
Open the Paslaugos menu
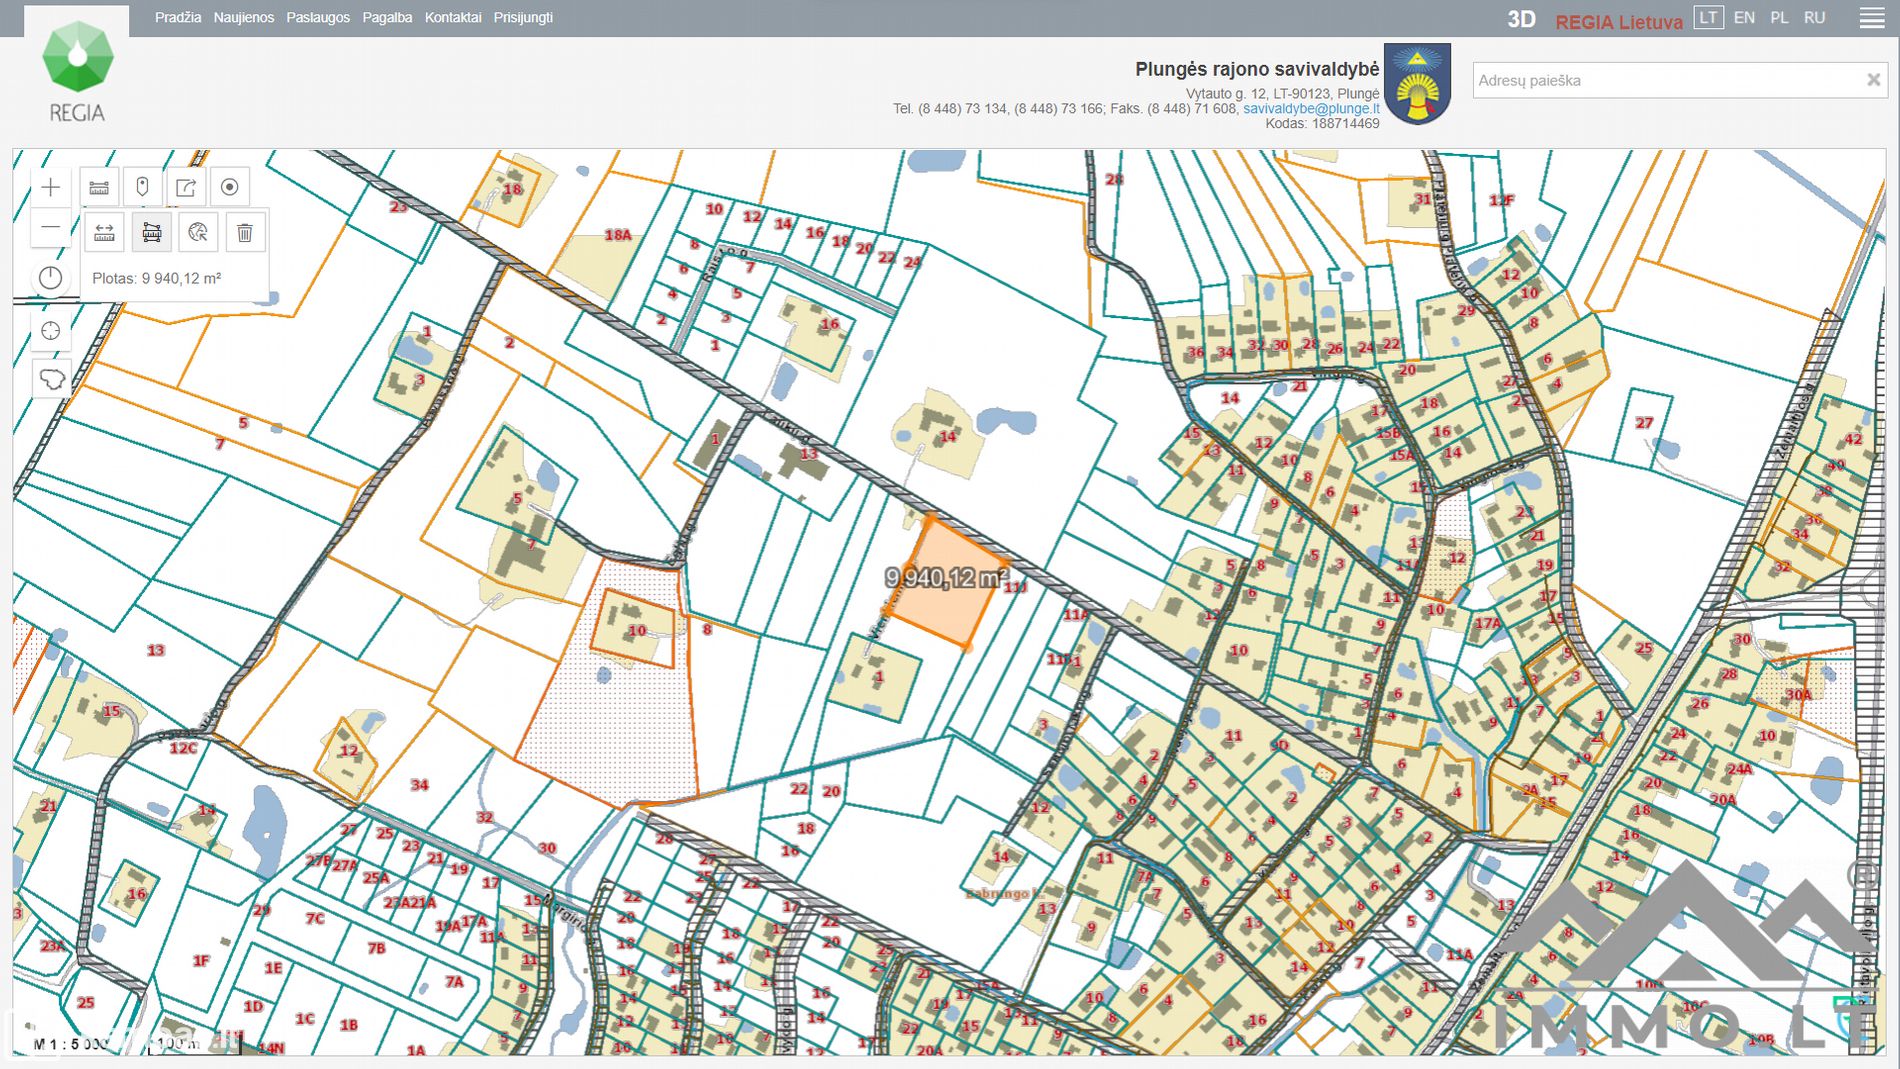click(318, 18)
